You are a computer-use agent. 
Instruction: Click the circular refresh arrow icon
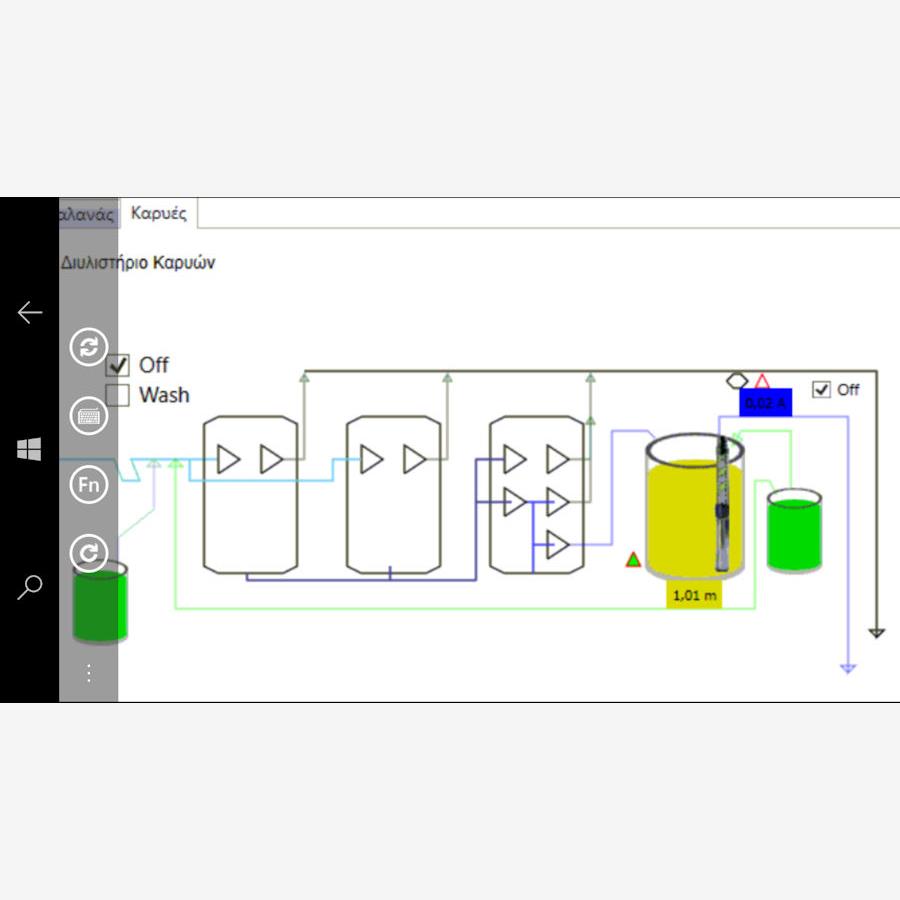tap(89, 553)
